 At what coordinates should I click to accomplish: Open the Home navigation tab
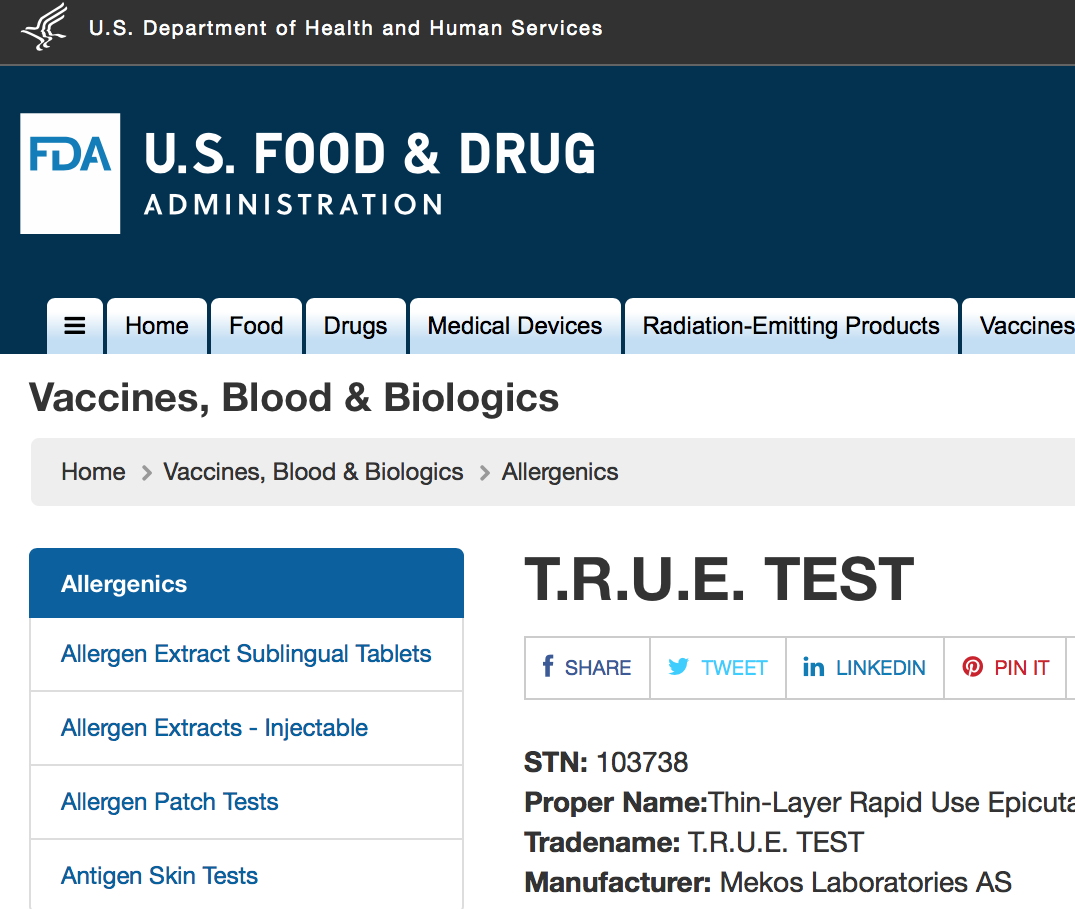pyautogui.click(x=157, y=326)
